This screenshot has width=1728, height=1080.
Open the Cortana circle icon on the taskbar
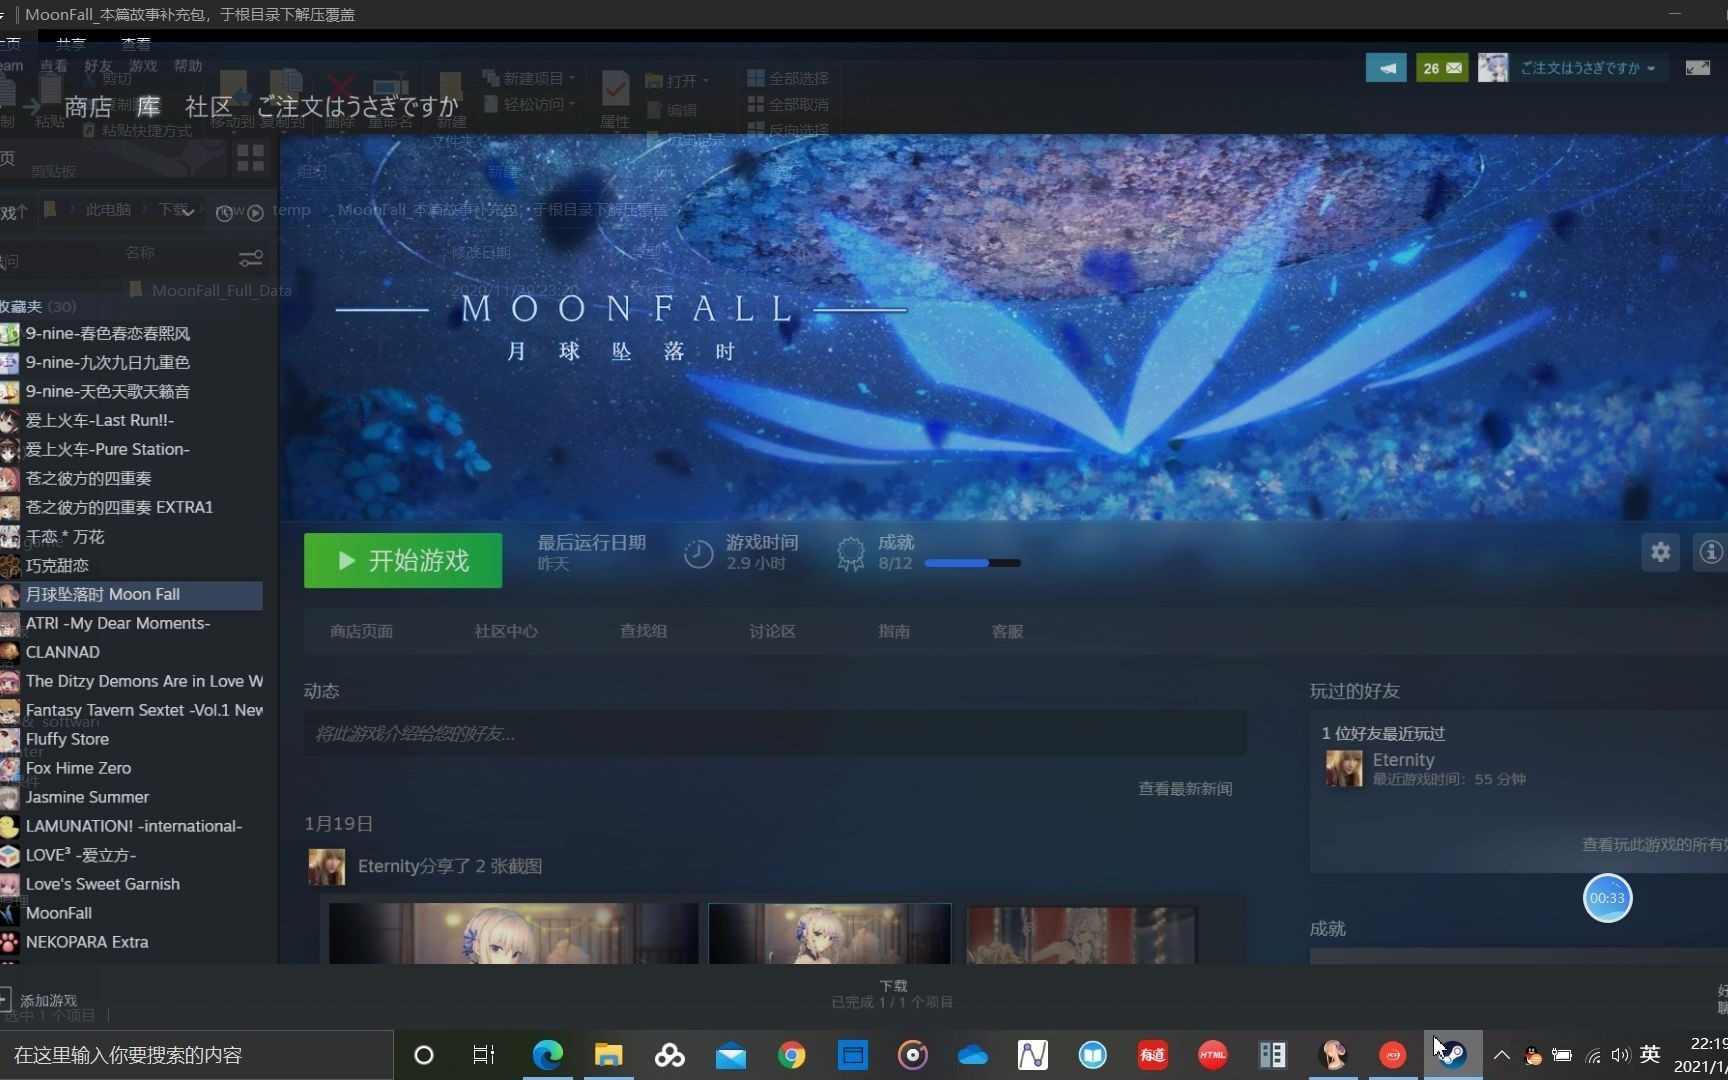tap(424, 1055)
